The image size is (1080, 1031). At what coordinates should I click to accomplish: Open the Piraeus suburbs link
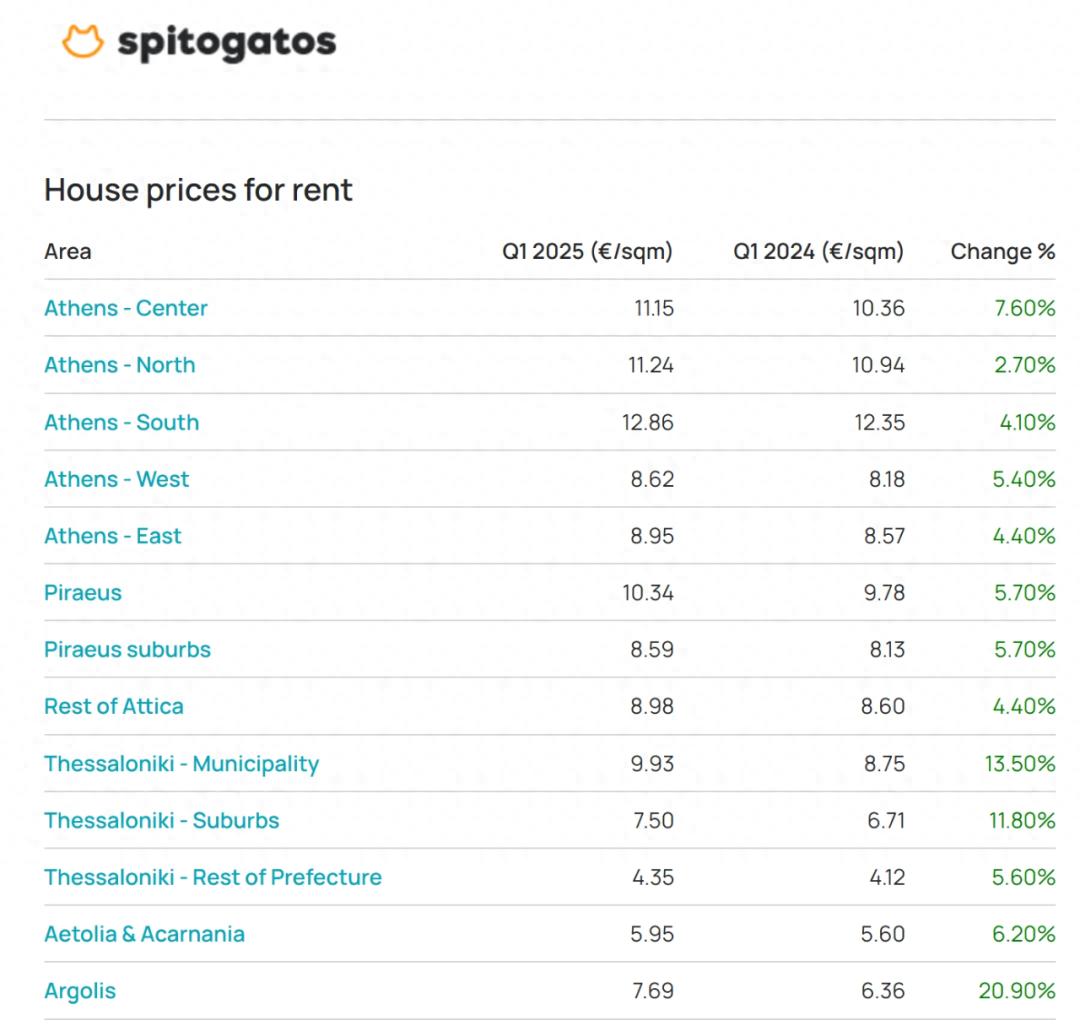(127, 649)
